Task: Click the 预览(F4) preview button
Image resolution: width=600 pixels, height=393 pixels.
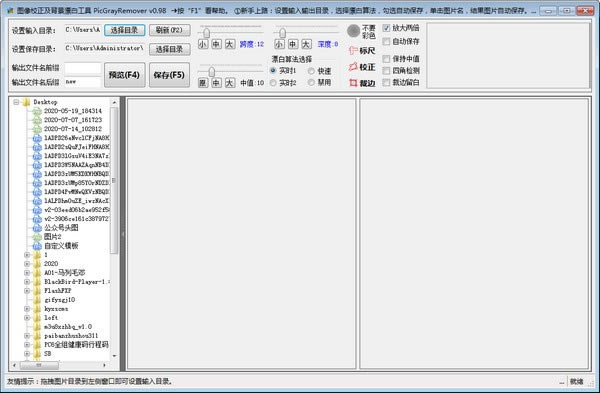Action: 125,75
